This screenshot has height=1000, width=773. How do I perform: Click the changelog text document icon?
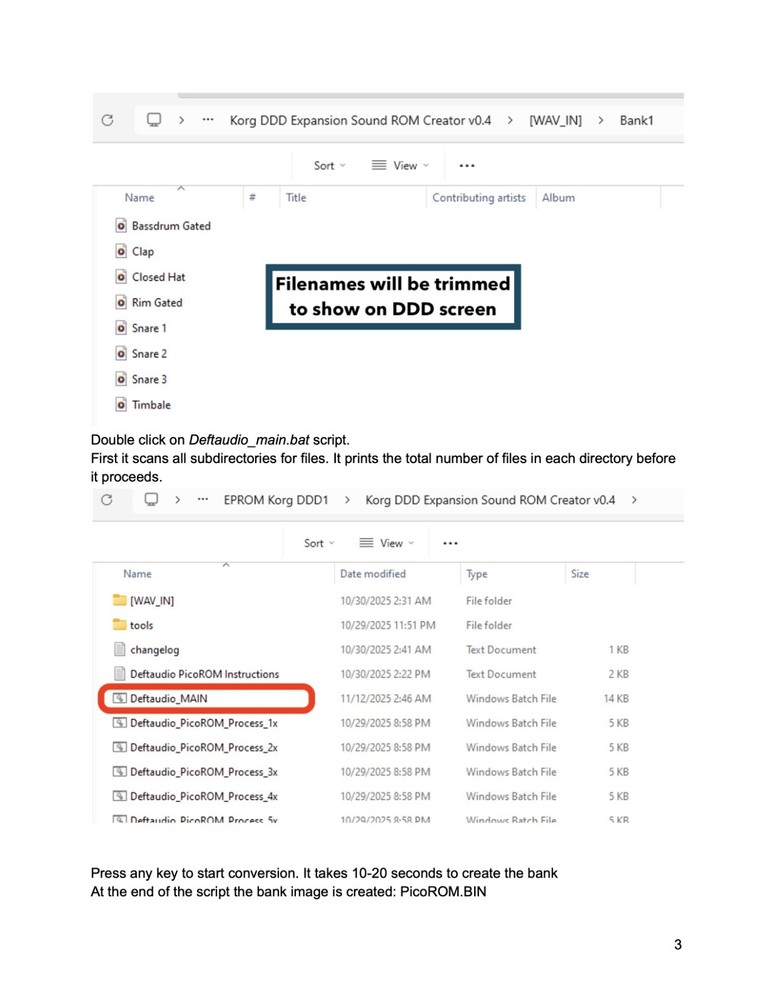point(119,650)
